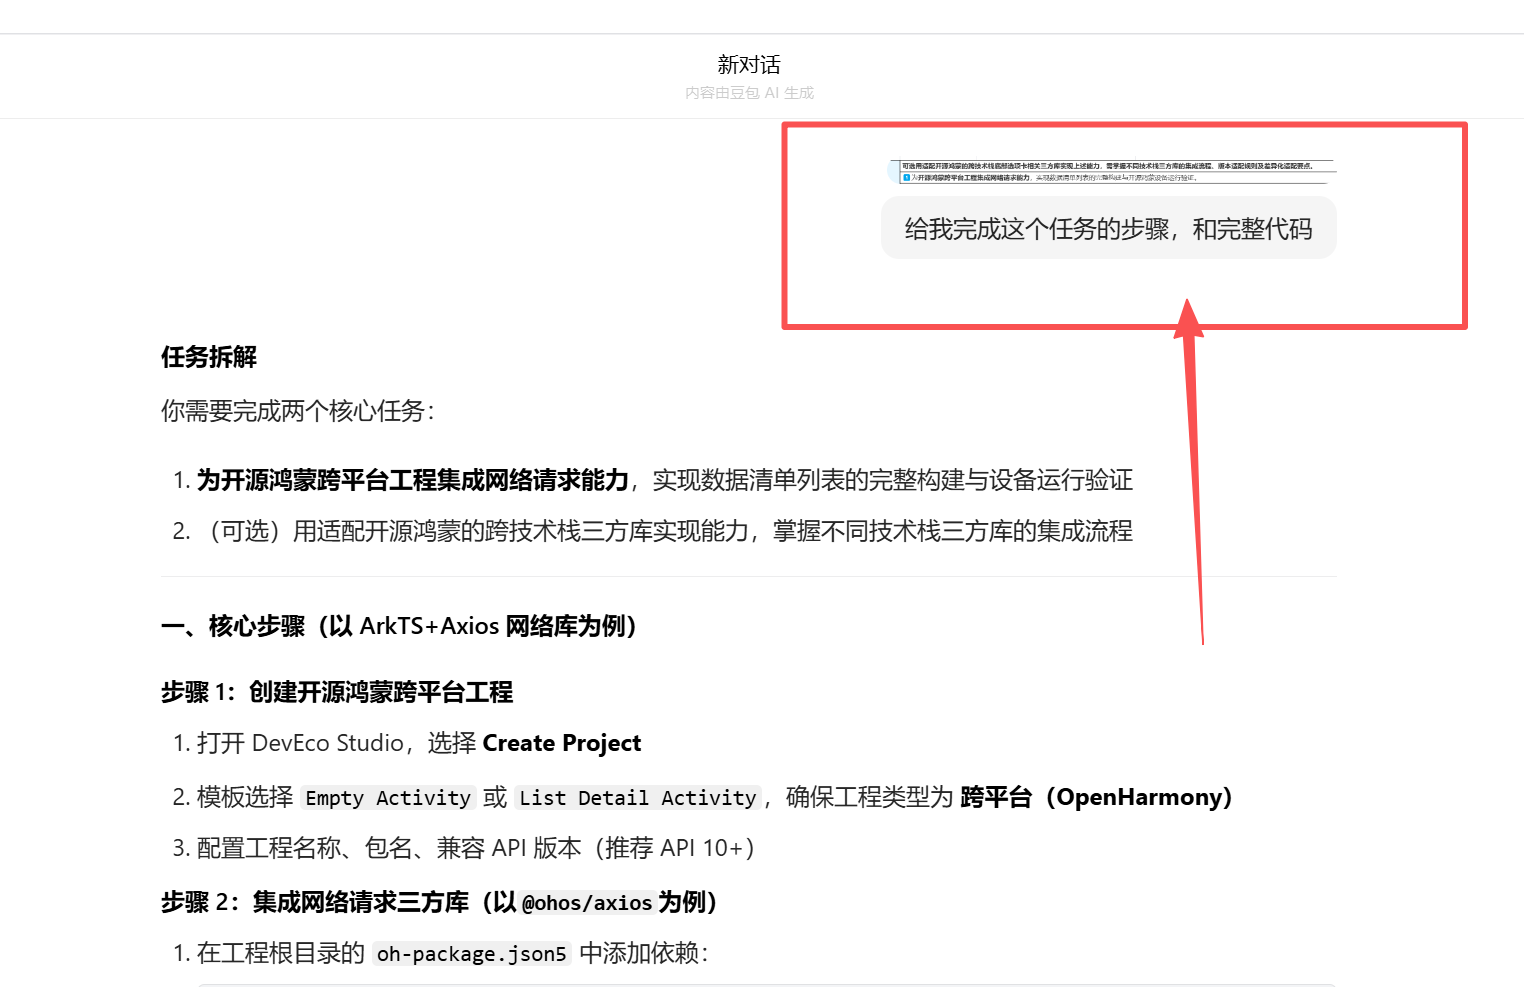
Task: Click the oh-package.json5 code snippet text
Action: (471, 953)
